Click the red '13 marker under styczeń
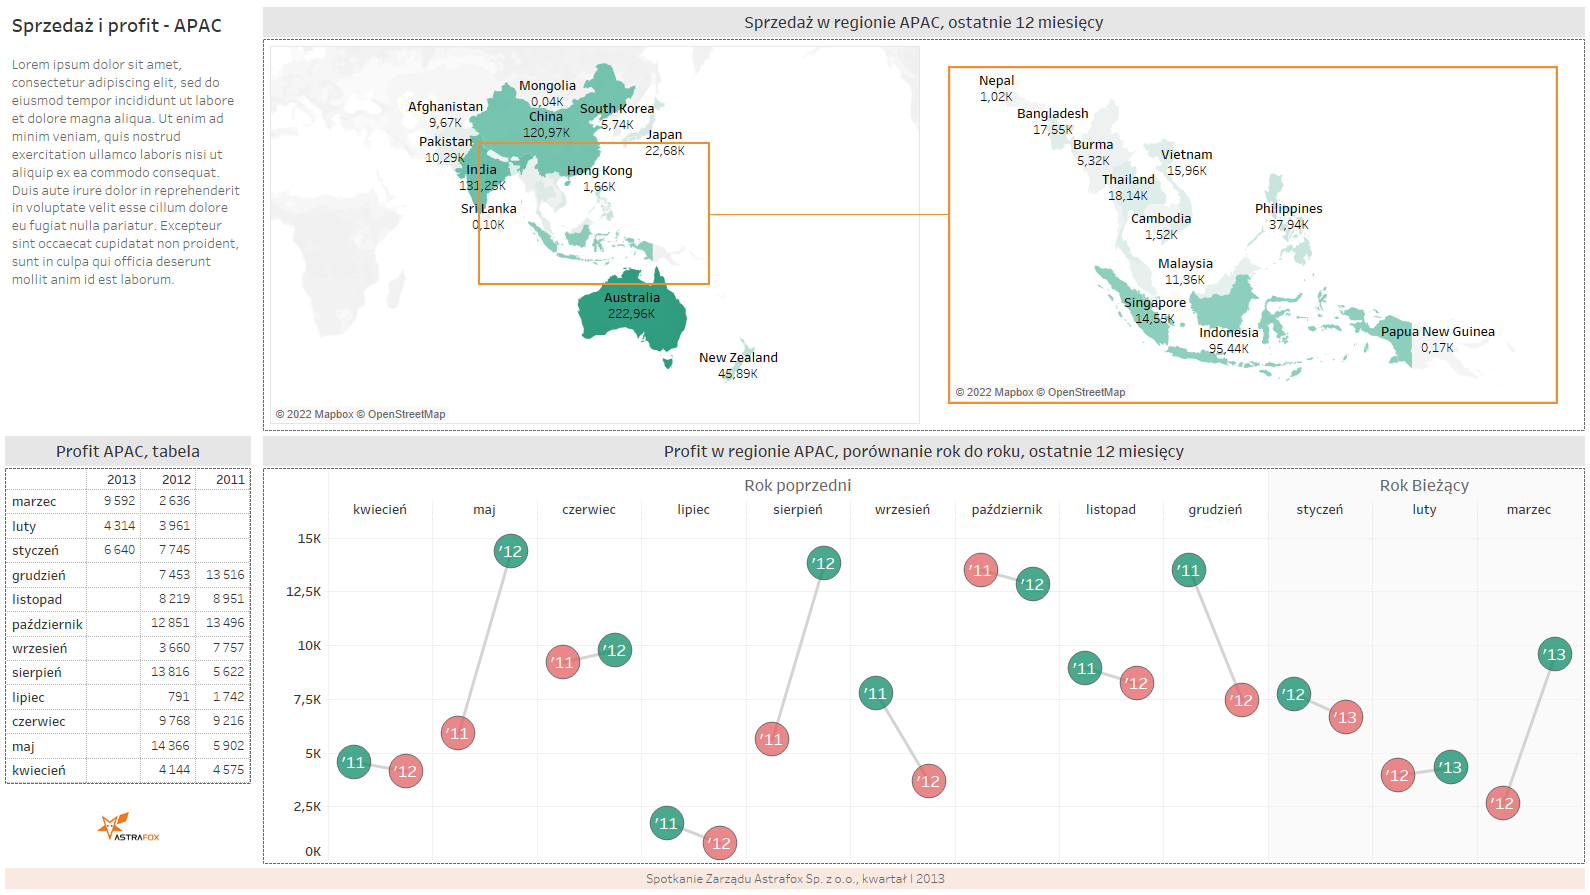The height and width of the screenshot is (895, 1590). point(1346,717)
